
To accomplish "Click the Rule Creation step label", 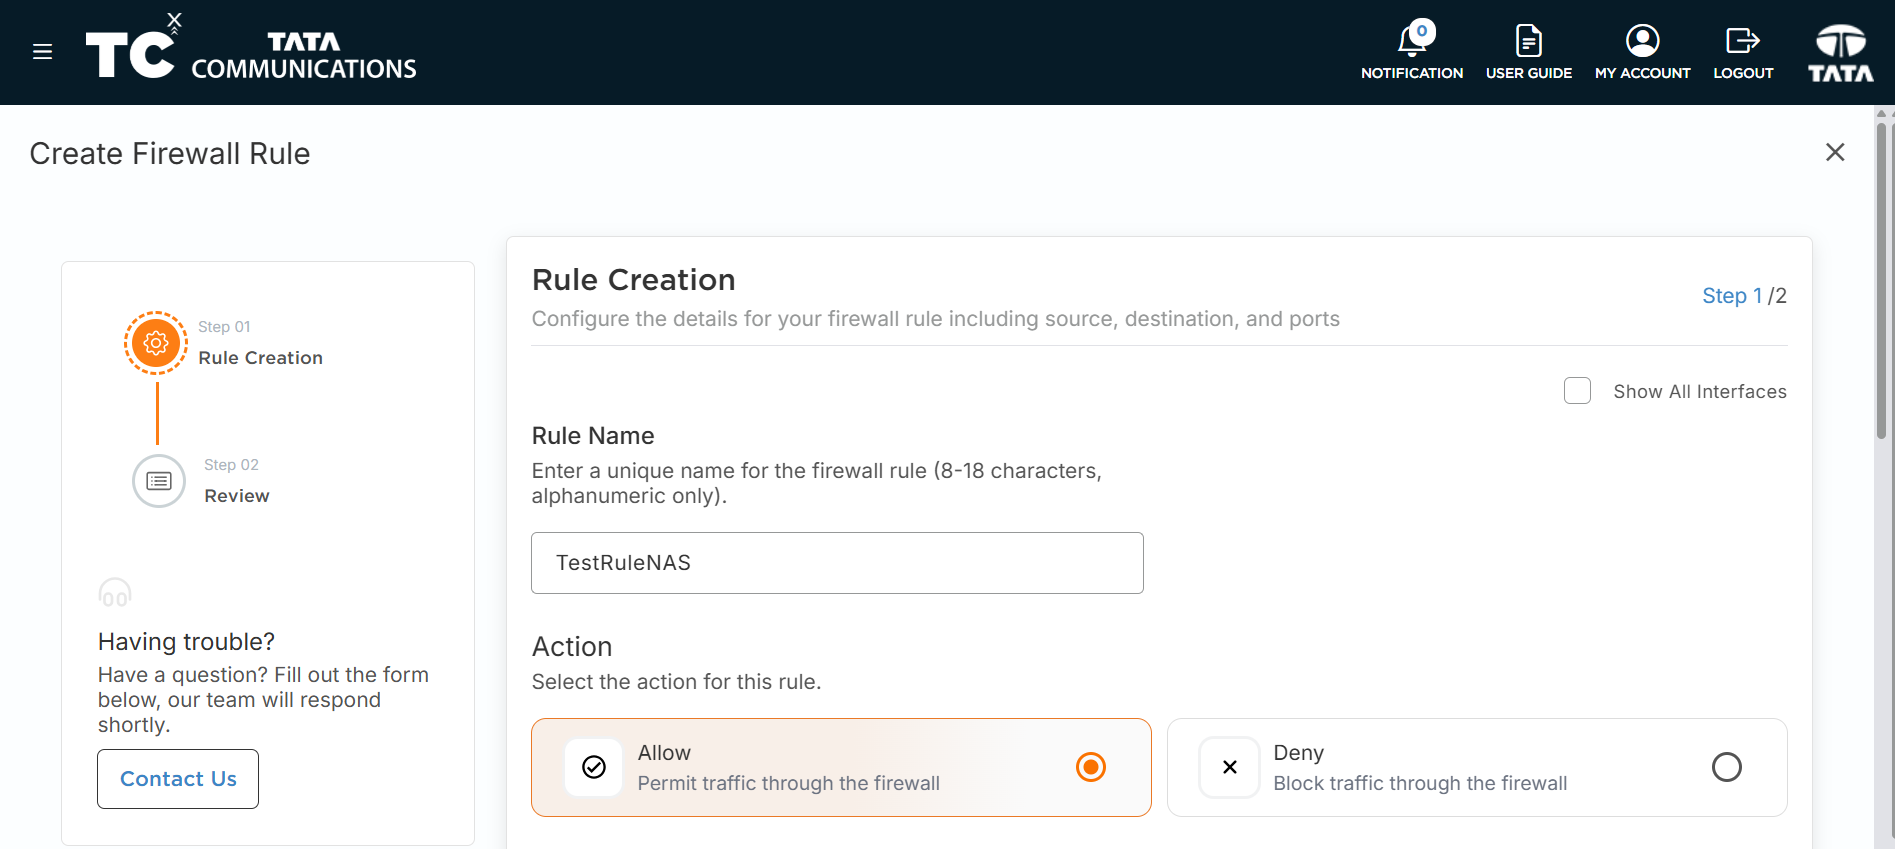I will click(x=260, y=358).
